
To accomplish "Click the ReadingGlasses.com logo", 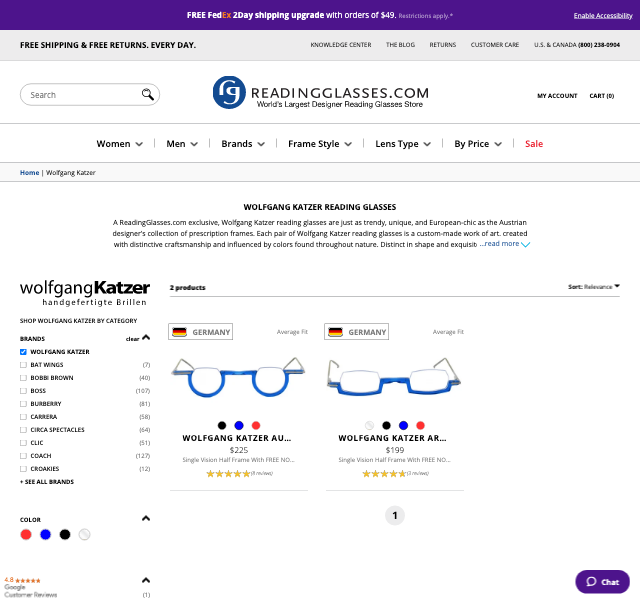I will pyautogui.click(x=320, y=93).
